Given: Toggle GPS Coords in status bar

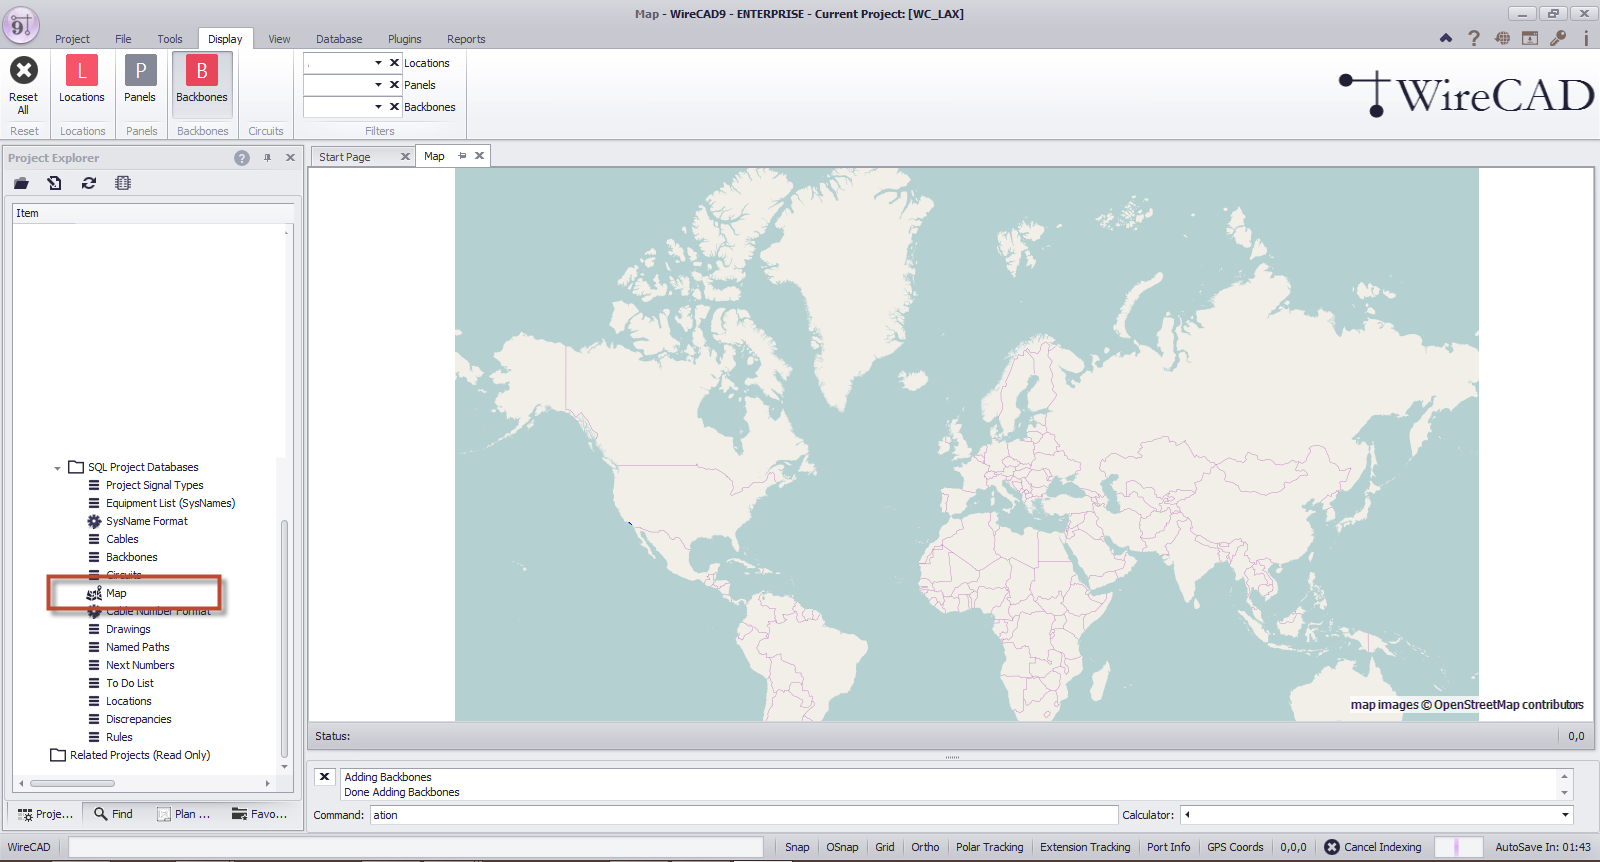Looking at the screenshot, I should pos(1235,847).
